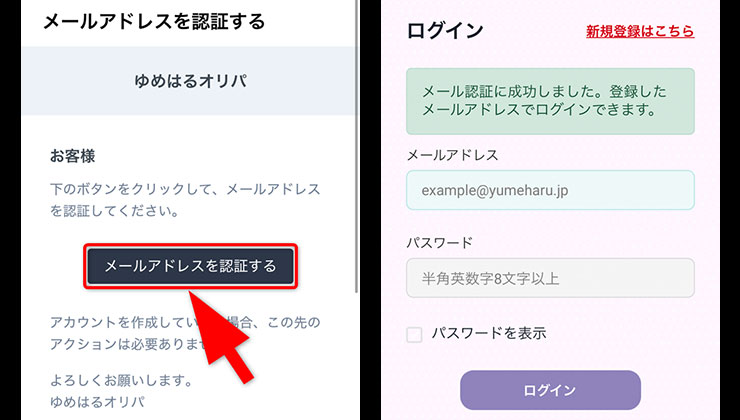Select the 半角英数字8文字以上 password field
Screen dimensions: 740x420
pos(550,278)
